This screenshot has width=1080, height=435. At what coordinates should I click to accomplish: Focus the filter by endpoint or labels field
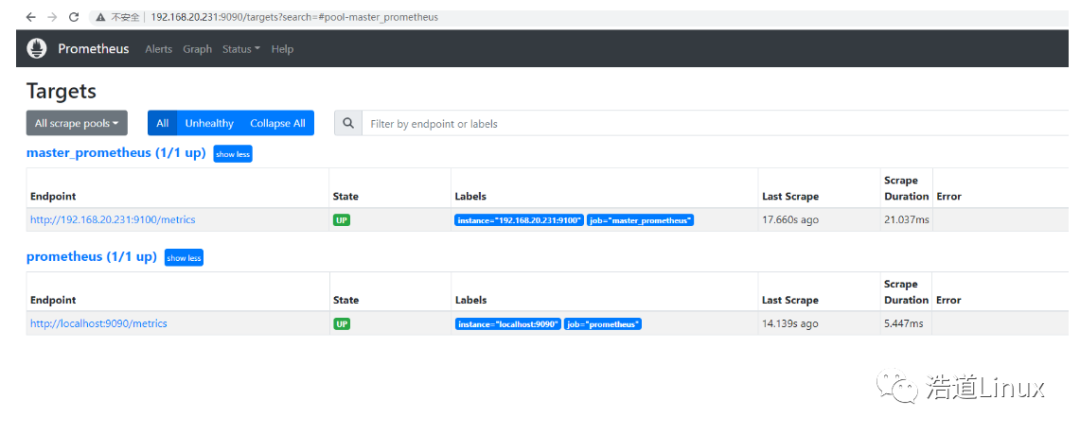click(700, 123)
